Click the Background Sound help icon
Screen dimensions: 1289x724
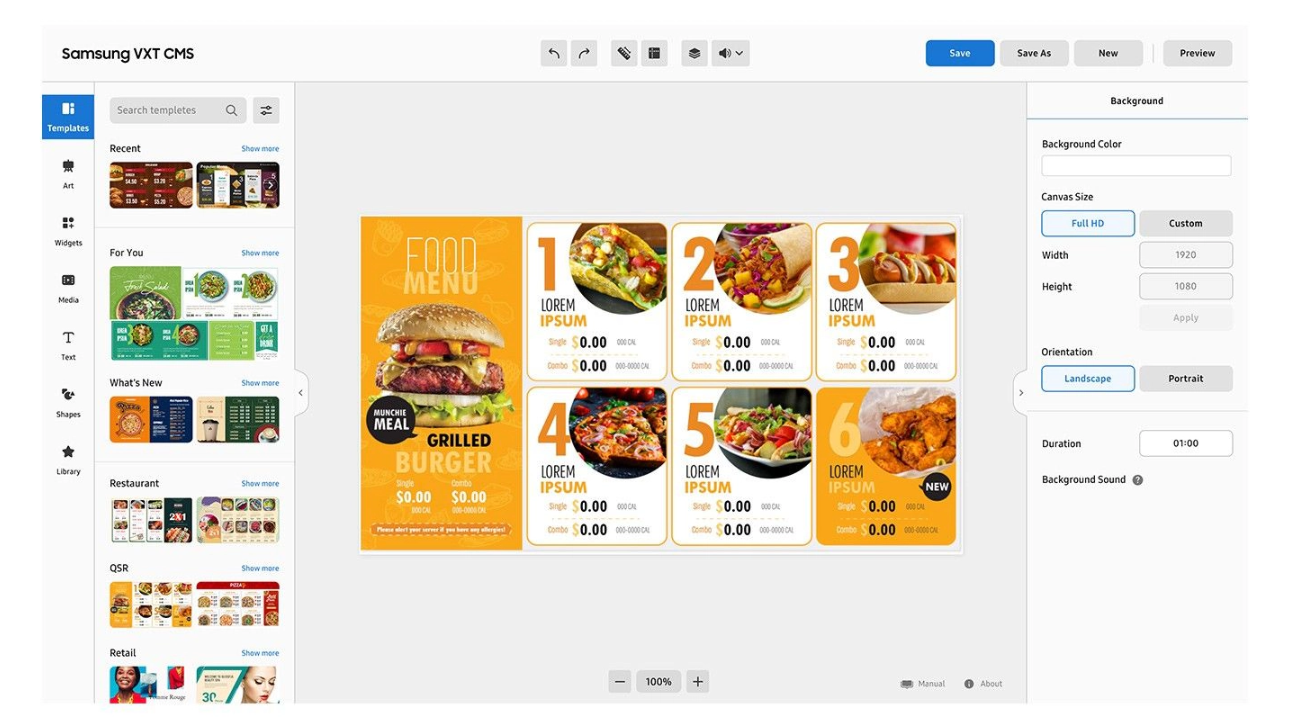point(1137,480)
